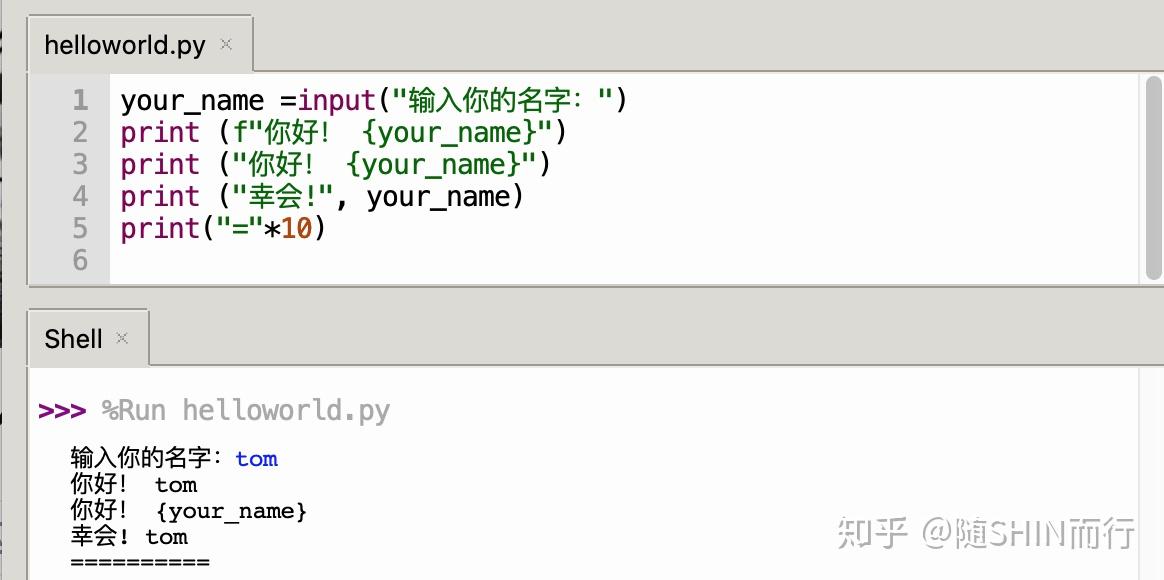Click the print statement on line 3

point(159,164)
